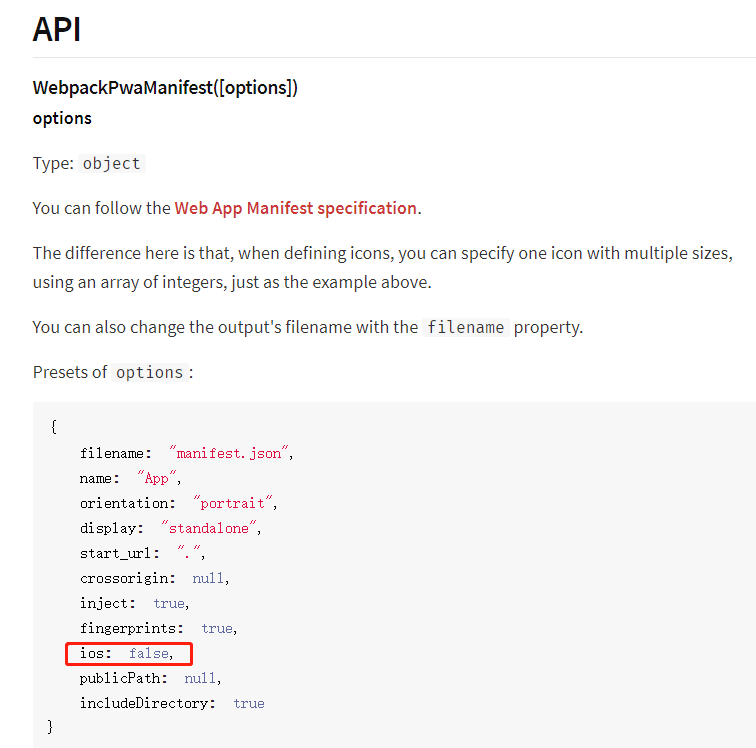Click the display value "standalone"
This screenshot has width=756, height=748.
pyautogui.click(x=208, y=528)
